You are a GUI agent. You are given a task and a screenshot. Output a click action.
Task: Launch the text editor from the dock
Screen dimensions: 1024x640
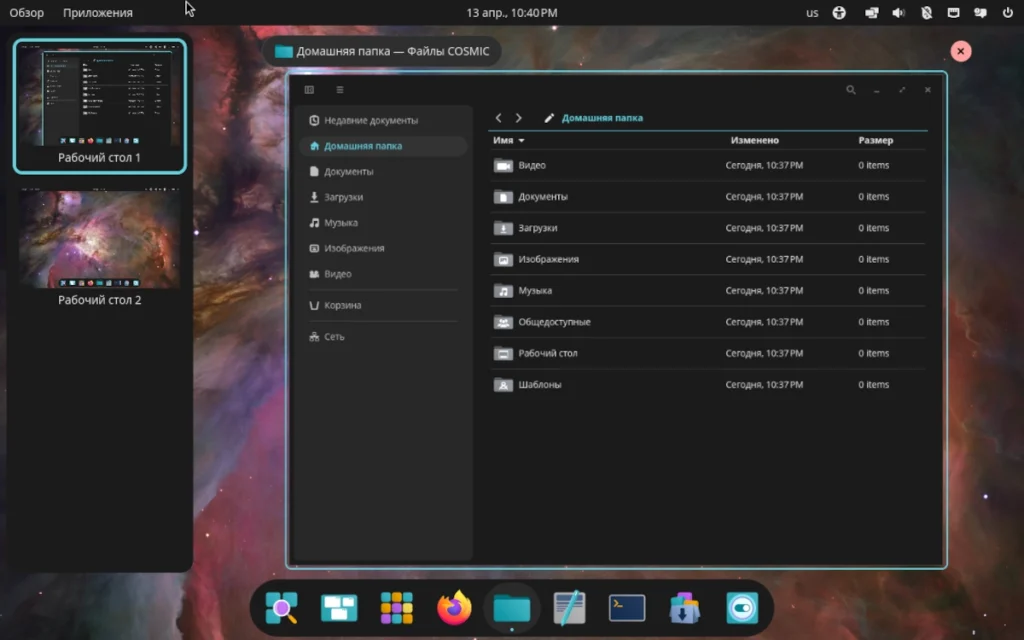[x=569, y=607]
